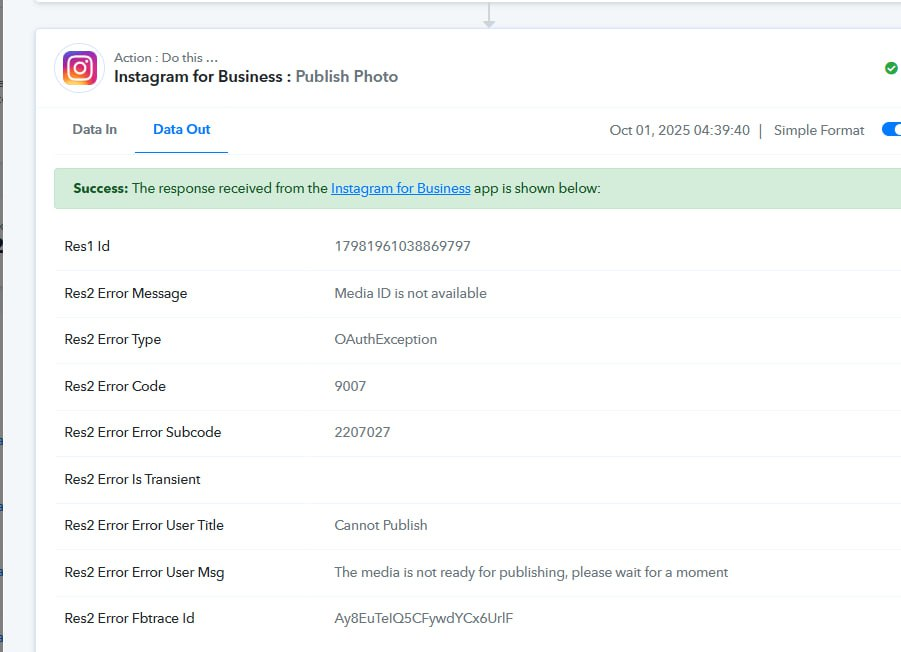
Task: Open the Instagram for Business link
Action: pyautogui.click(x=400, y=188)
